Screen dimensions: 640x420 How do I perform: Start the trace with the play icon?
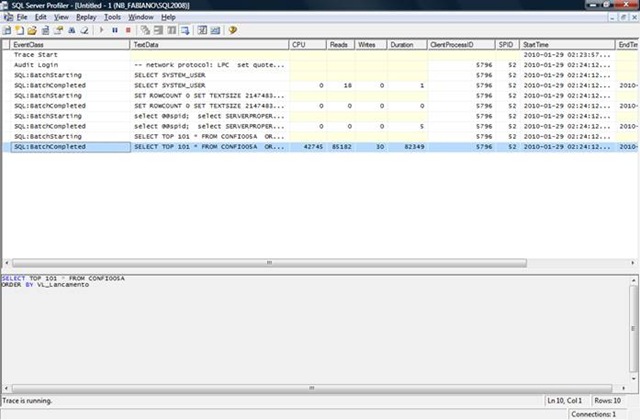click(x=100, y=31)
